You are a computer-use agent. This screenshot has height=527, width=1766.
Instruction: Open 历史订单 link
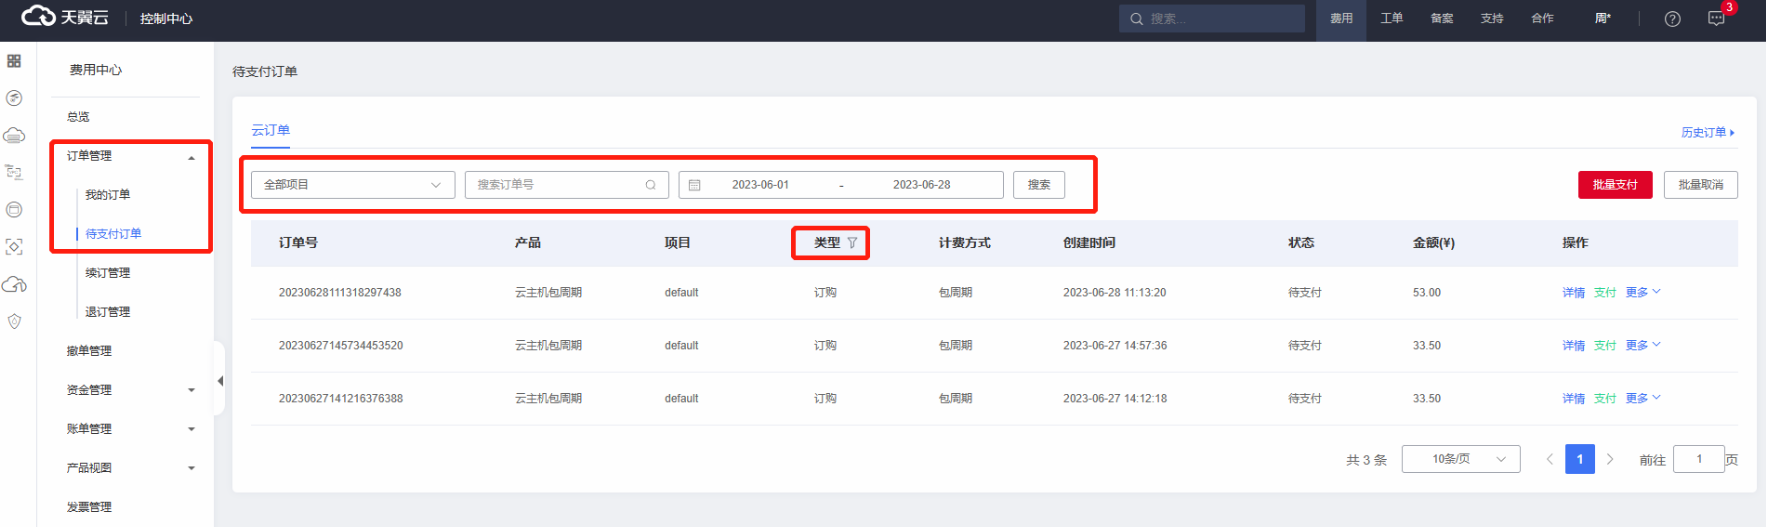pyautogui.click(x=1707, y=132)
